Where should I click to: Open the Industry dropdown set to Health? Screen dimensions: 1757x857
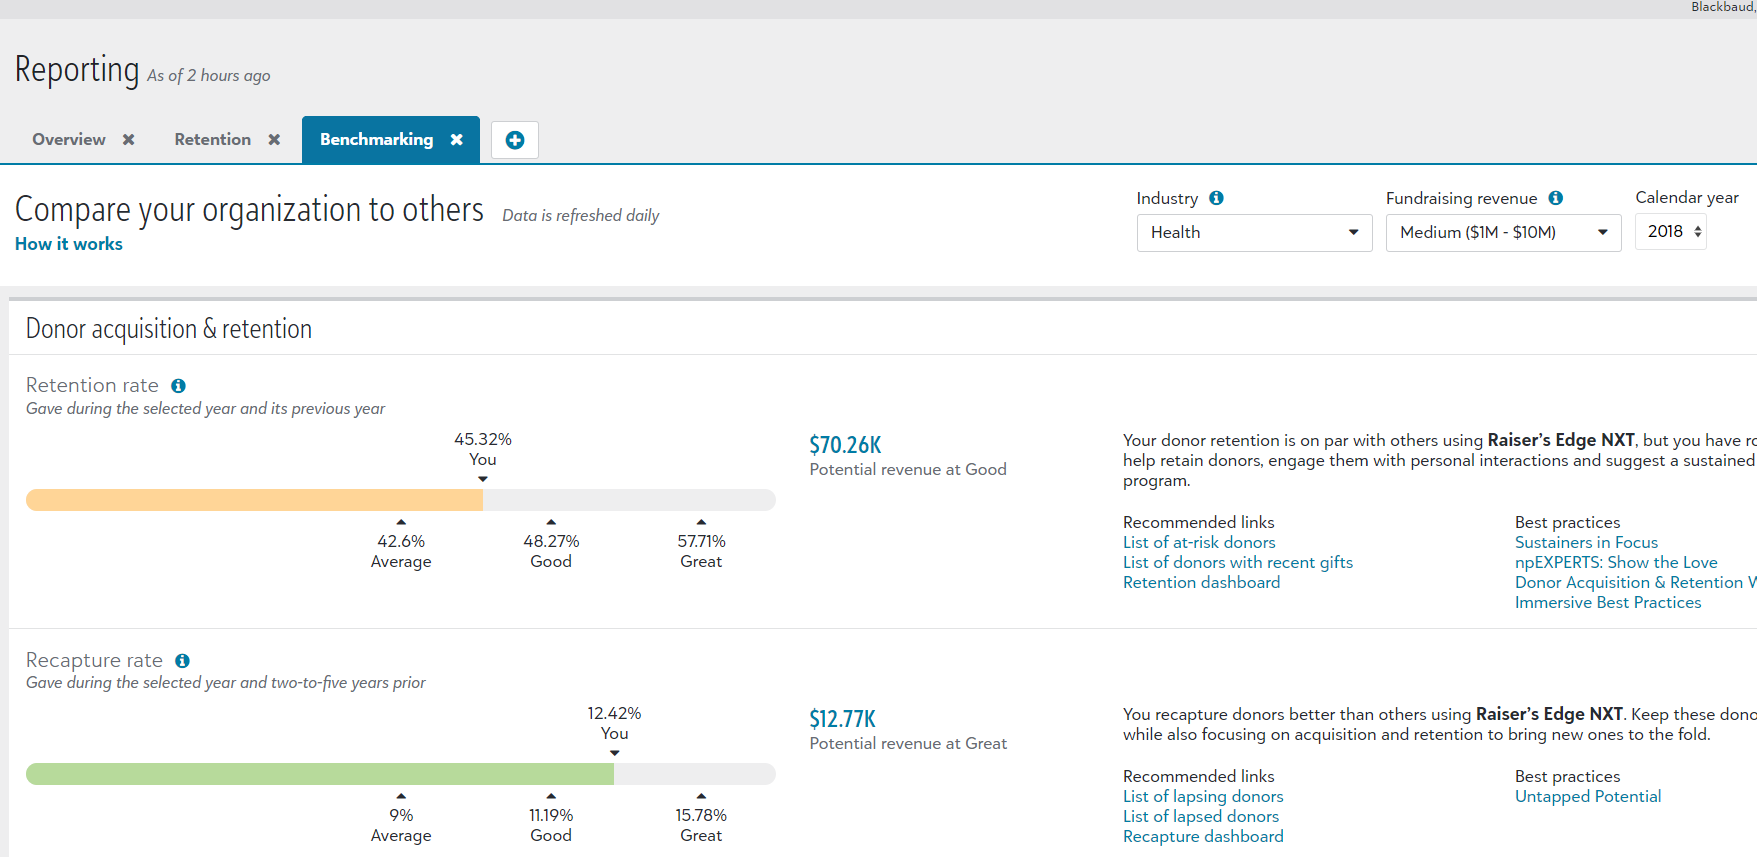tap(1254, 233)
